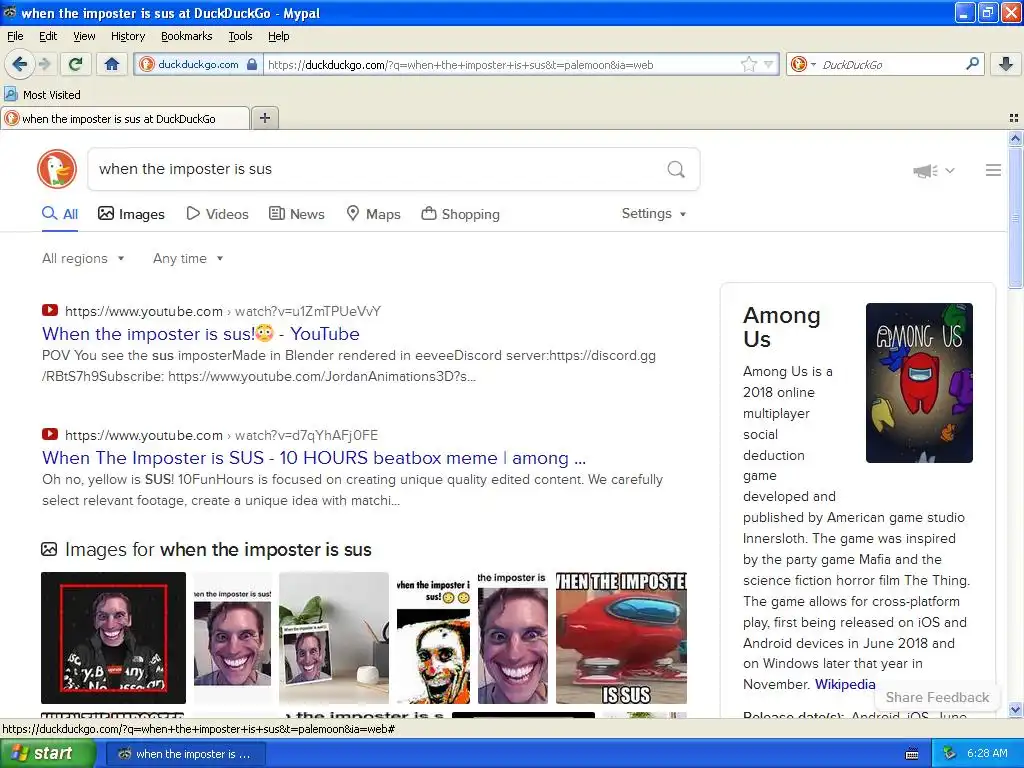The height and width of the screenshot is (768, 1024).
Task: Open the URL history dropdown arrow
Action: point(769,65)
